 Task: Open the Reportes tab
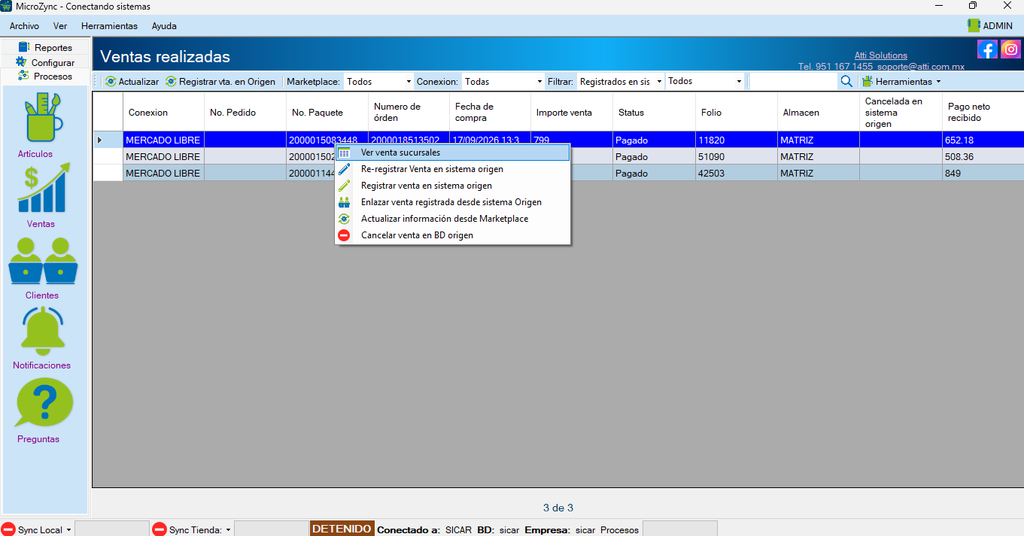click(x=45, y=47)
